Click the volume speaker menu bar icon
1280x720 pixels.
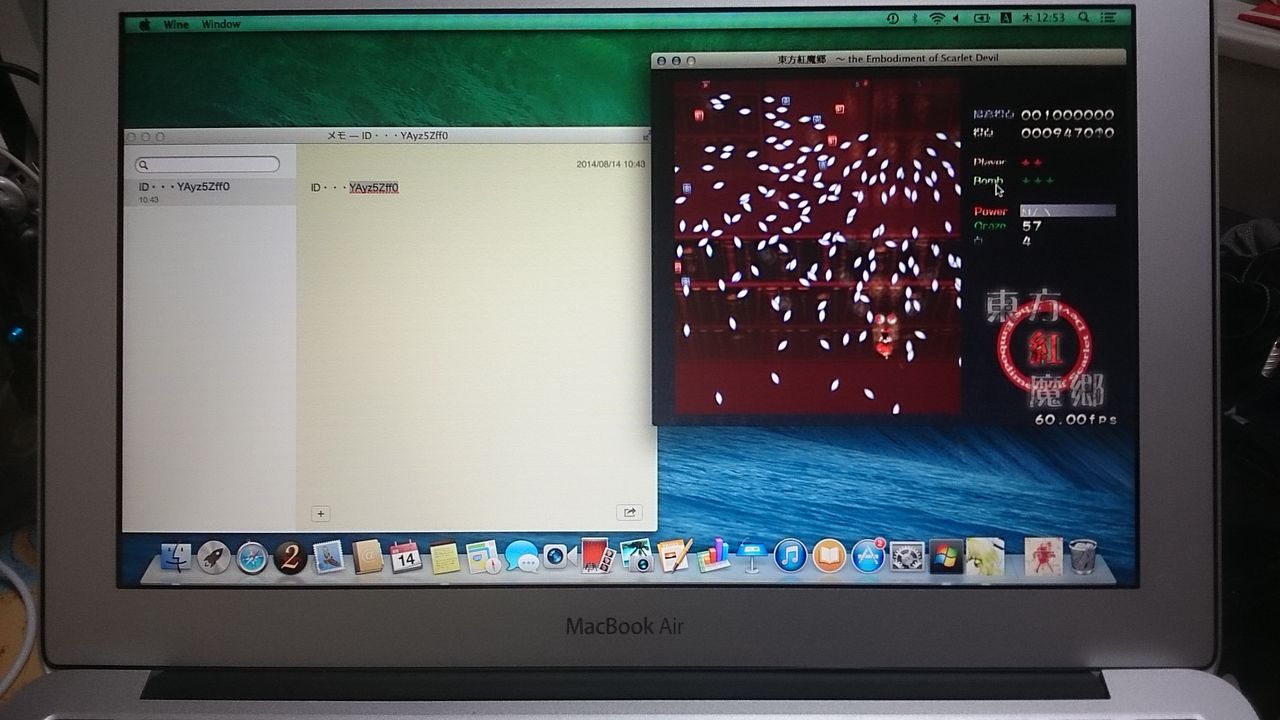click(957, 18)
